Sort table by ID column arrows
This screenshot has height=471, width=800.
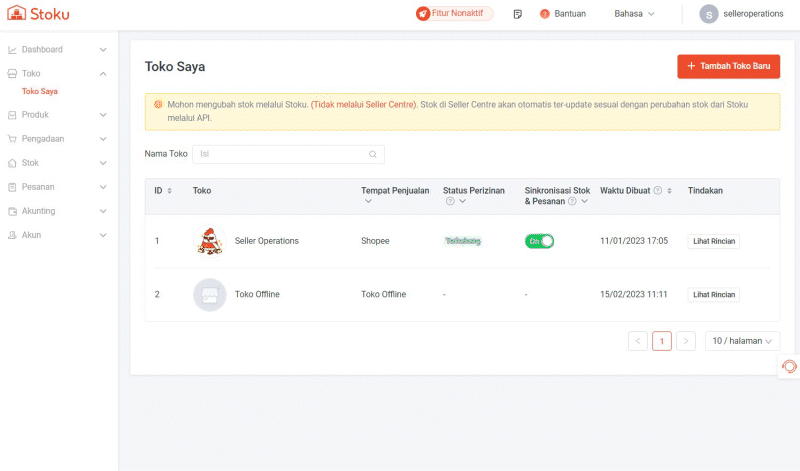169,190
